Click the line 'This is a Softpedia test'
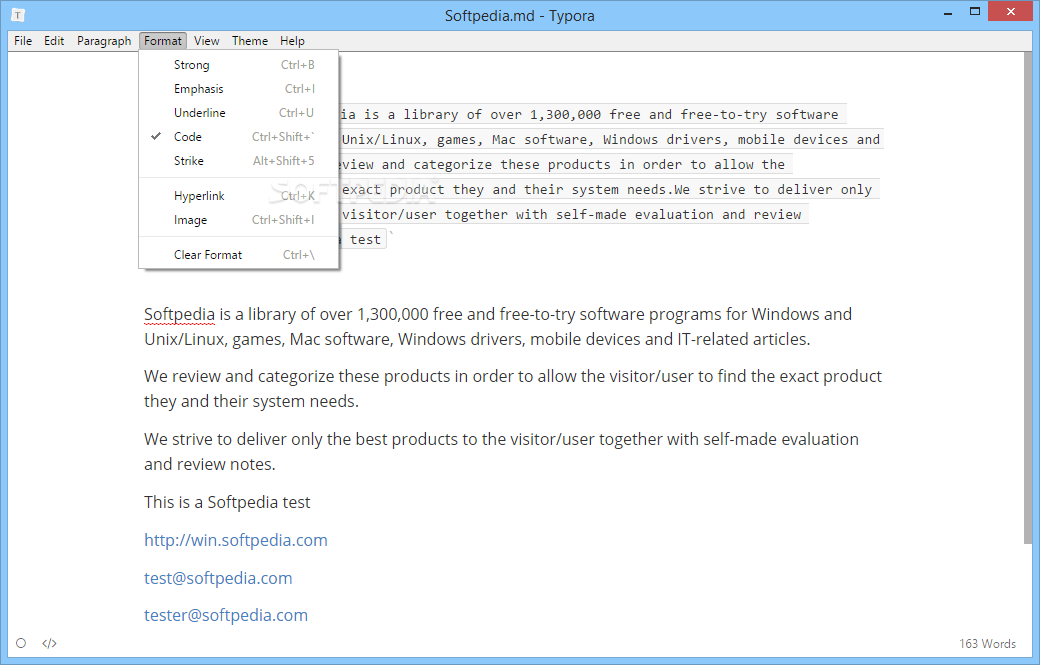1040x665 pixels. click(x=227, y=503)
